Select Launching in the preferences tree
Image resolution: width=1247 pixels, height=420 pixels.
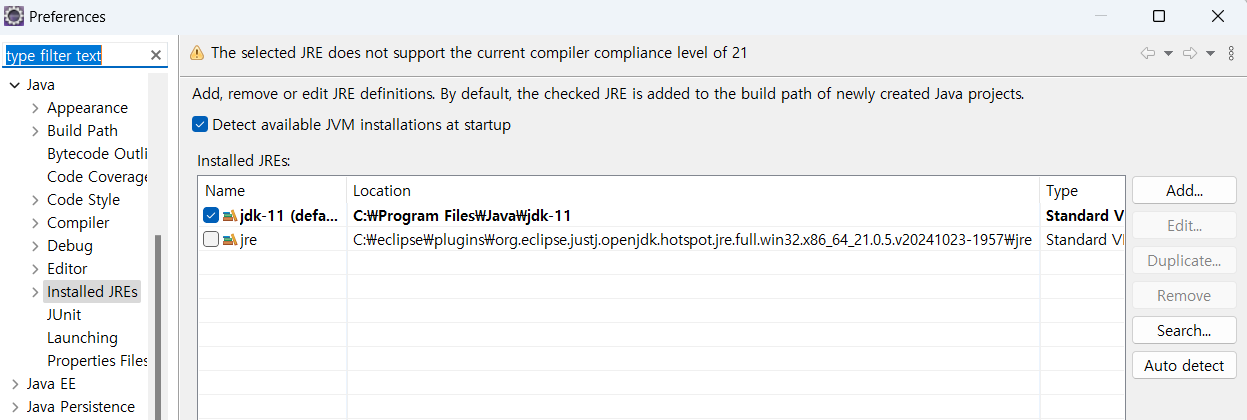pos(82,338)
